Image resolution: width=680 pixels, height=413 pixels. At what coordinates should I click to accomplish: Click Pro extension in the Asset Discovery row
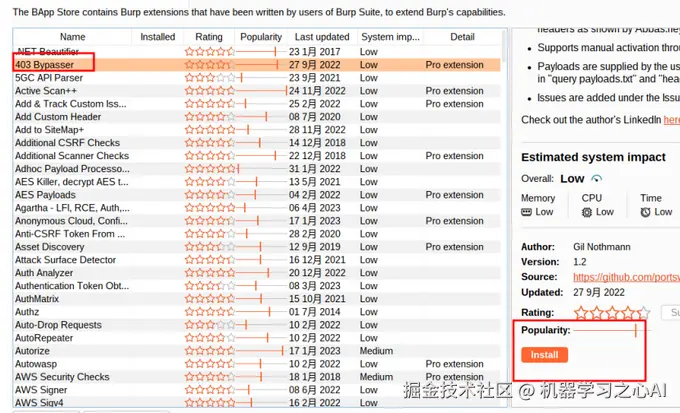pyautogui.click(x=454, y=246)
